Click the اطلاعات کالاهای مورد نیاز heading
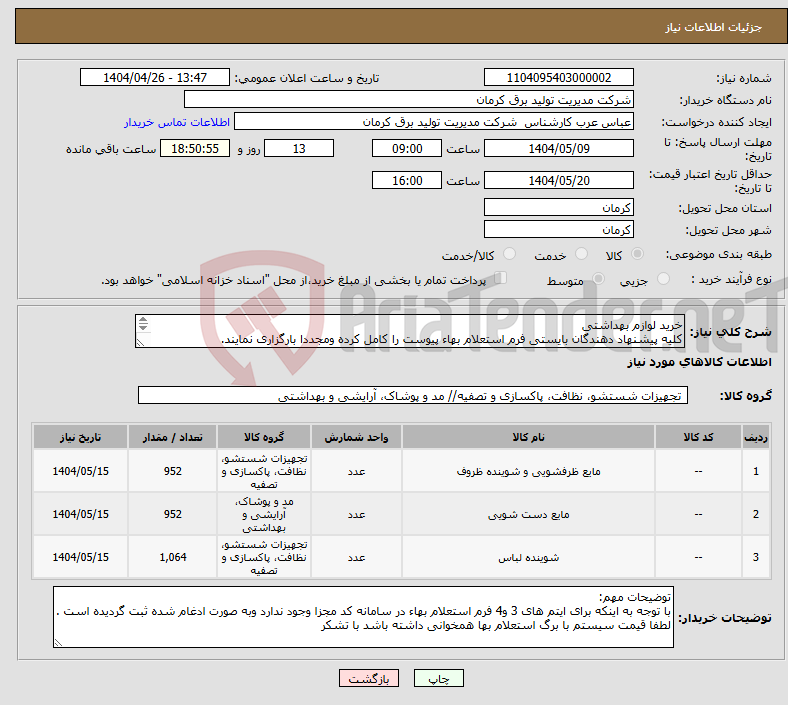The width and height of the screenshot is (788, 705). 699,362
